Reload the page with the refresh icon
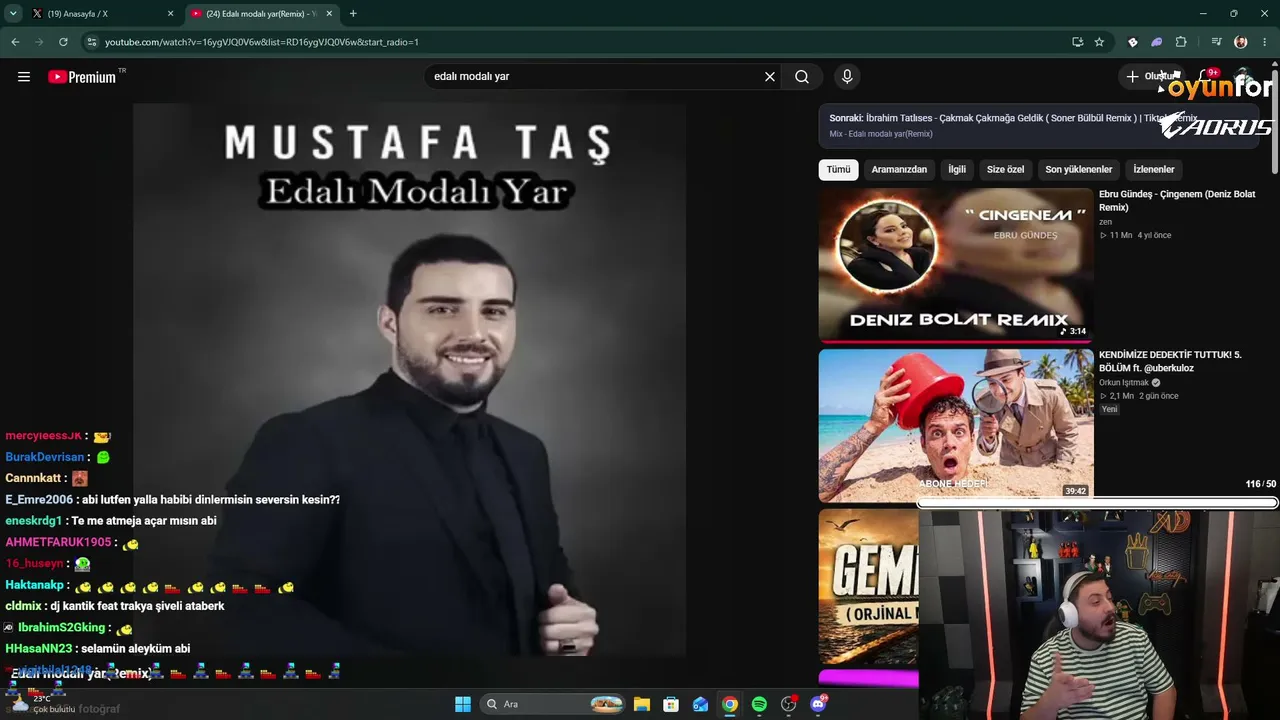1280x720 pixels. coord(63,42)
